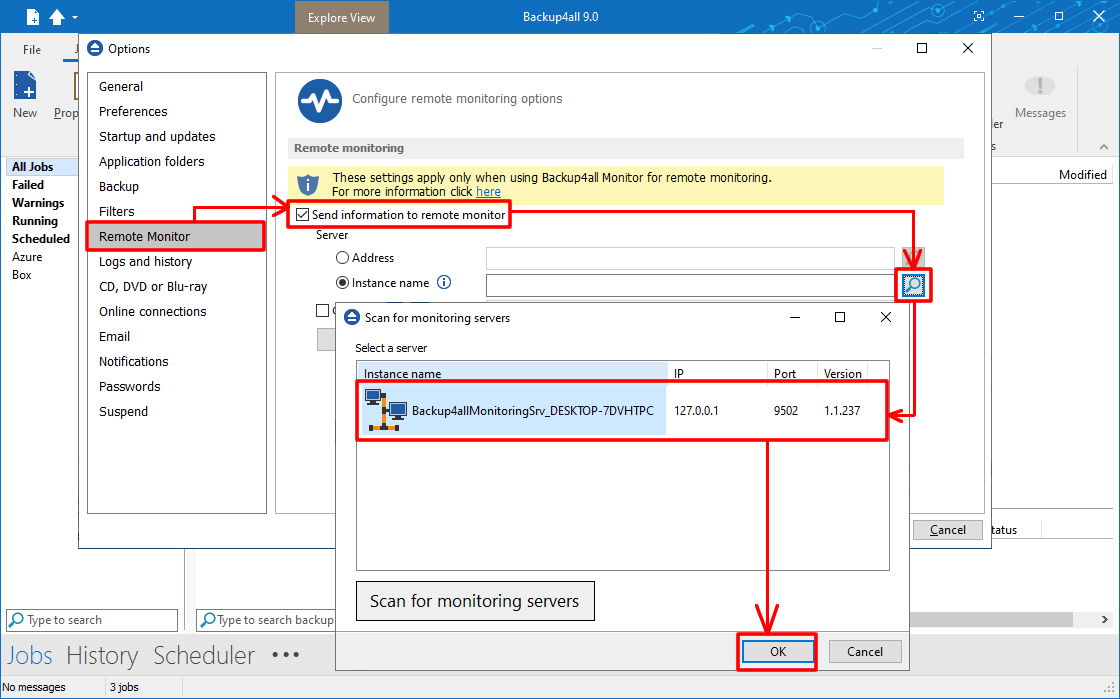This screenshot has height=699, width=1120.
Task: Open the Backup options page
Action: pyautogui.click(x=119, y=186)
